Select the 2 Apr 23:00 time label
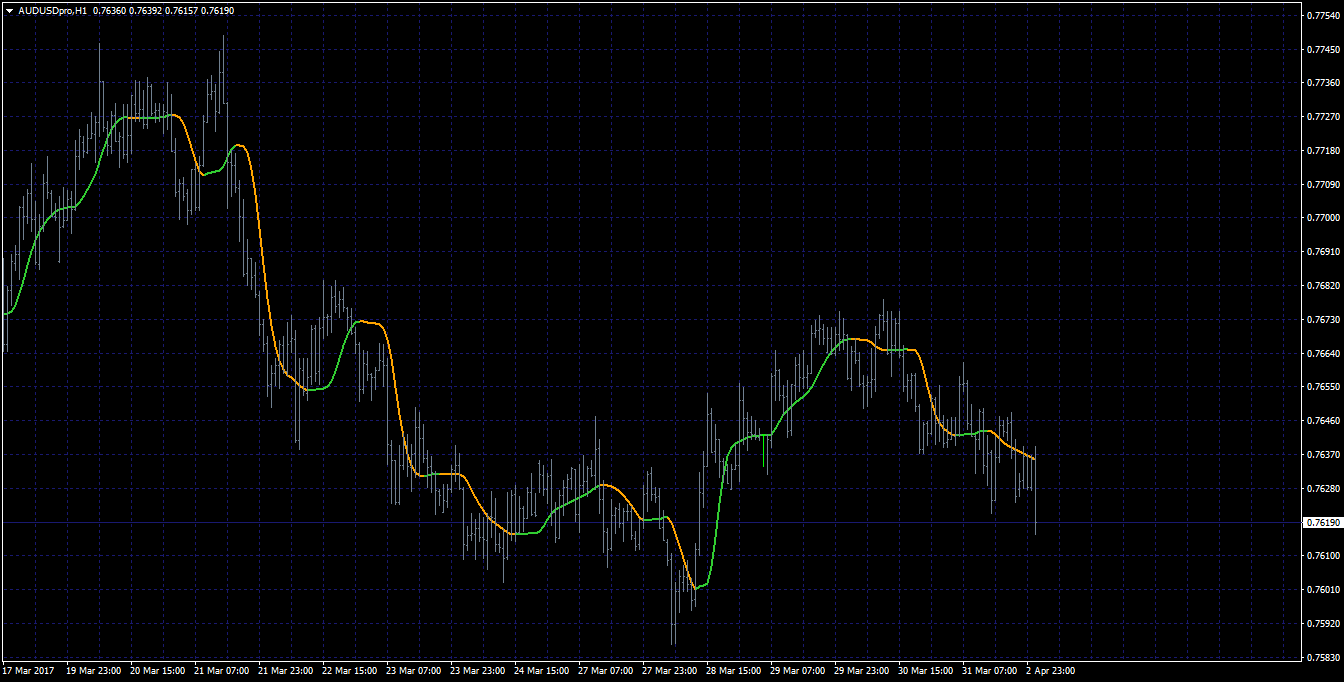 (1051, 670)
